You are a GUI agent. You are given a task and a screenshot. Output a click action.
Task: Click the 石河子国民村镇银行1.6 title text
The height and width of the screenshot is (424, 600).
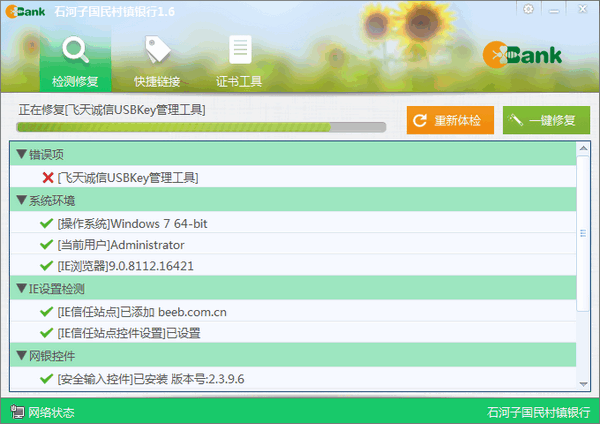pyautogui.click(x=114, y=11)
